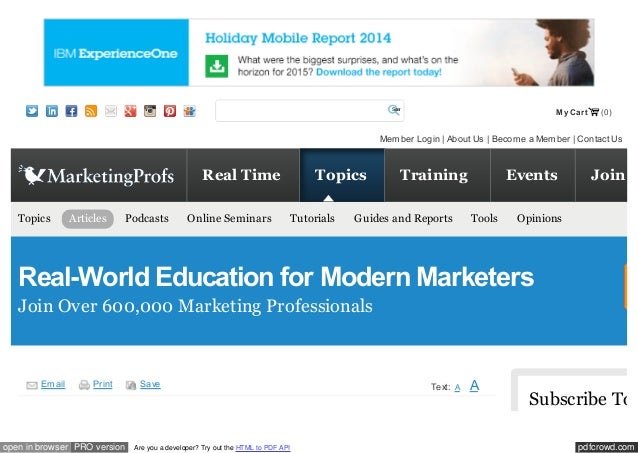Screen dimensions: 638x453
Task: Open the Pinterest icon
Action: (170, 111)
